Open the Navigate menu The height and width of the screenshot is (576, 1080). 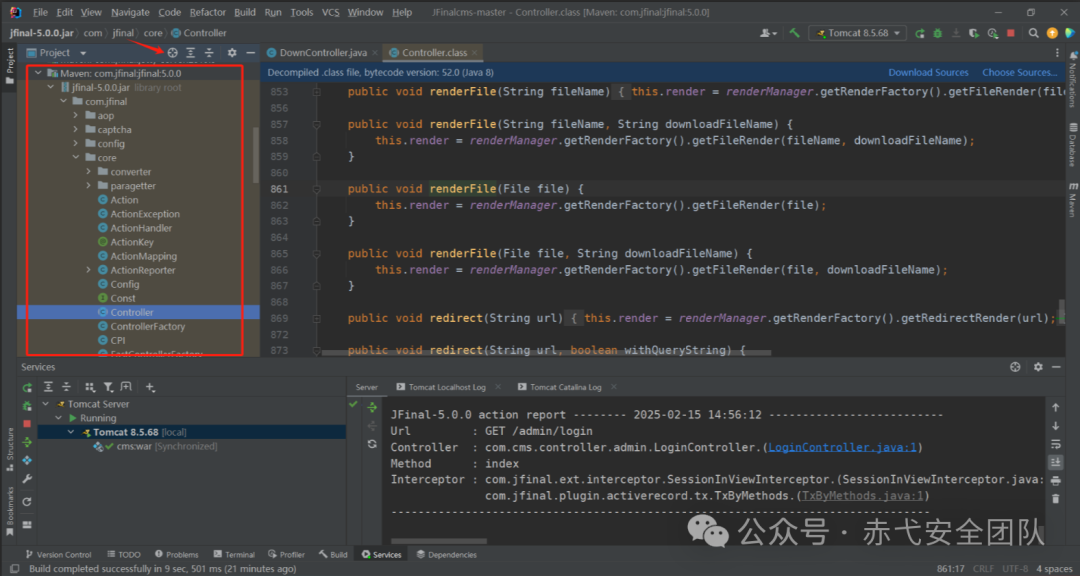point(130,12)
